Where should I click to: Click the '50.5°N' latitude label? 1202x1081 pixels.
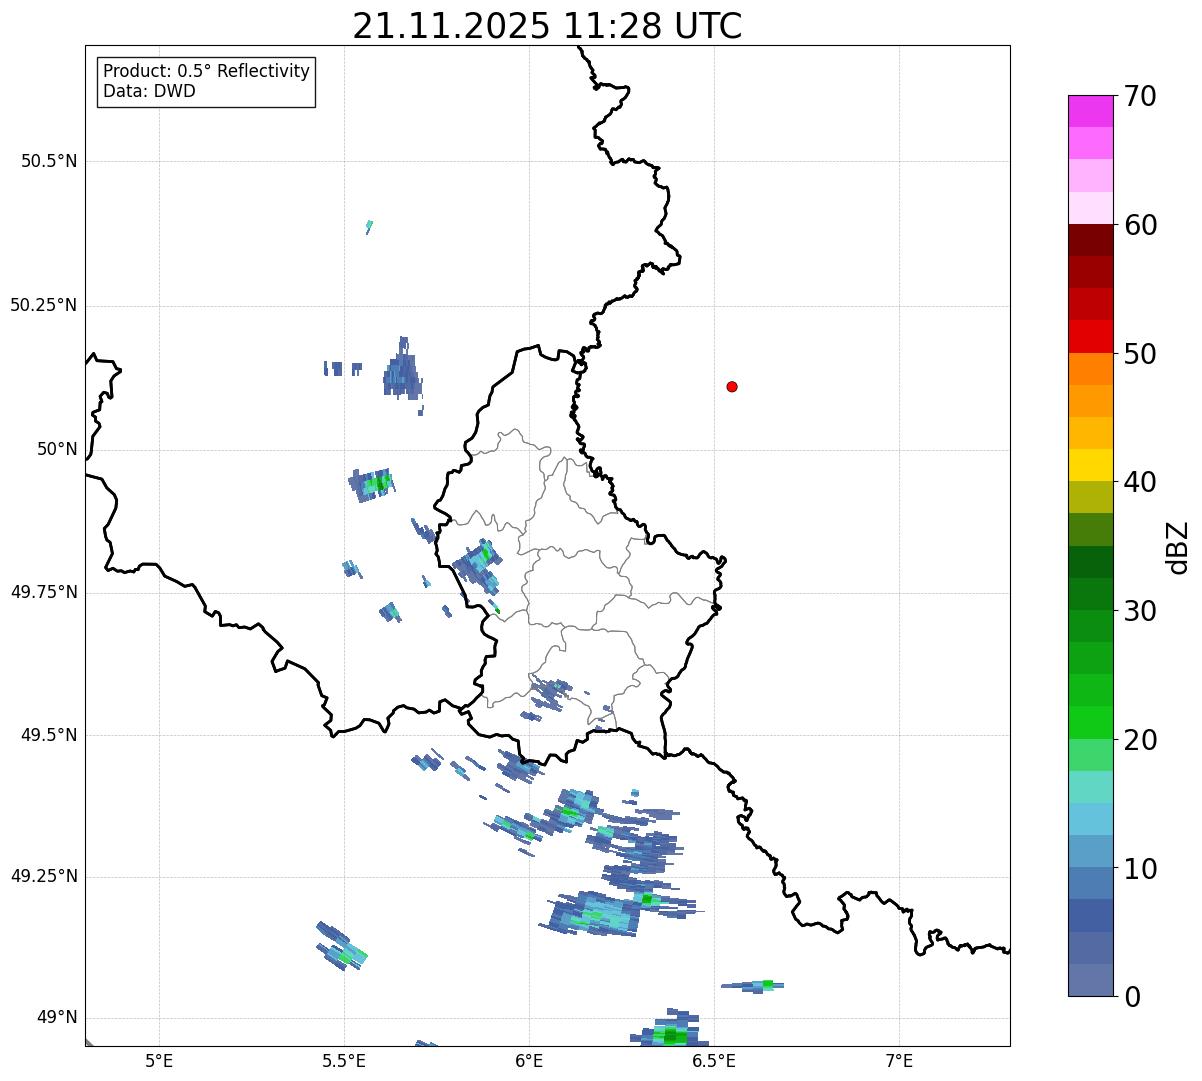(49, 161)
